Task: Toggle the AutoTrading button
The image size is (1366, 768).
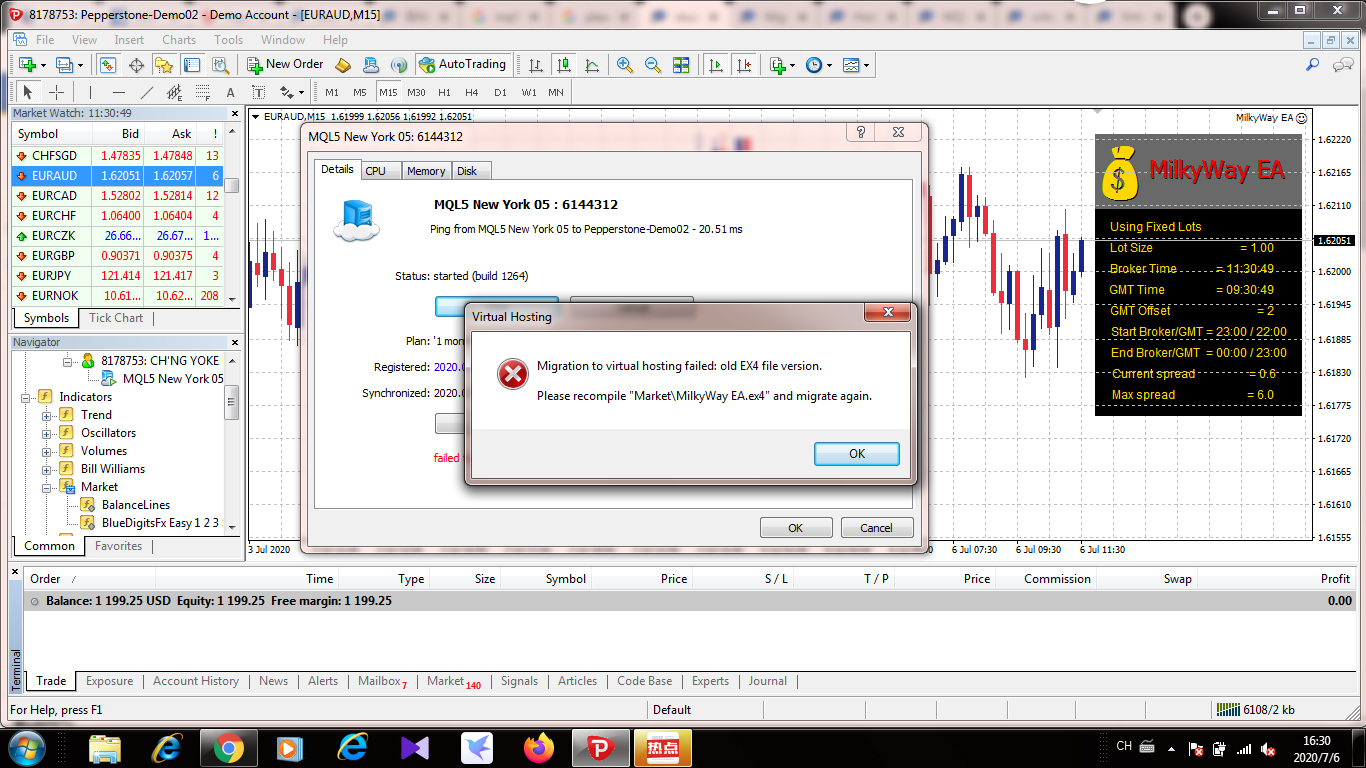Action: point(462,64)
